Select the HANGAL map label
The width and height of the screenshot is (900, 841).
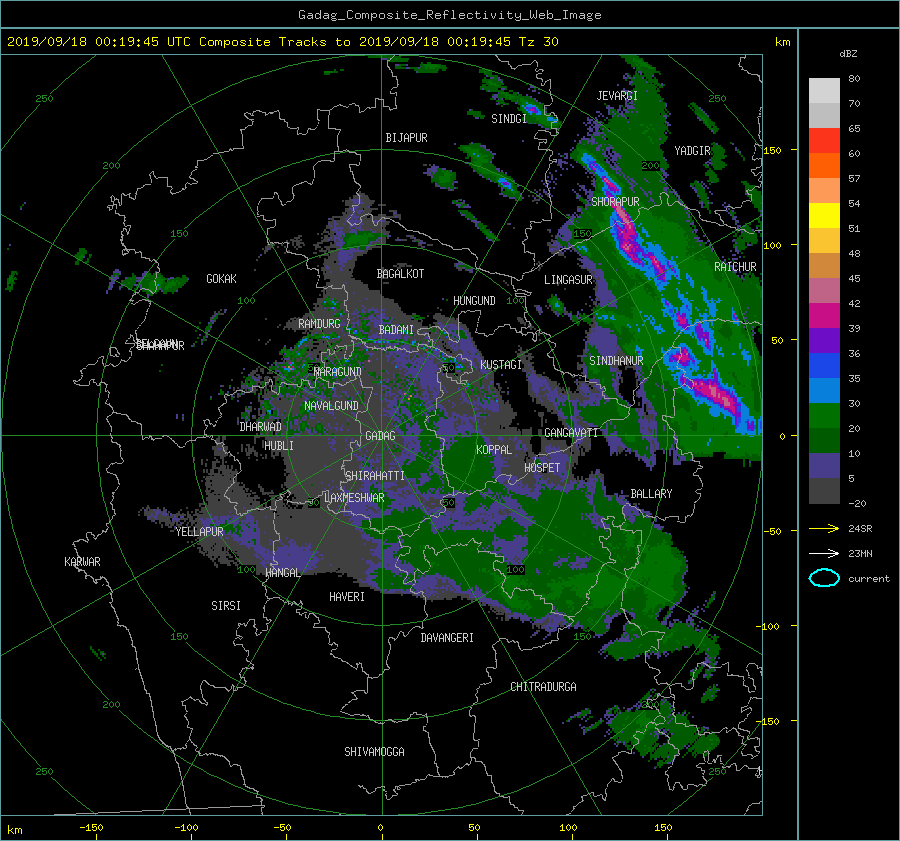tap(282, 572)
